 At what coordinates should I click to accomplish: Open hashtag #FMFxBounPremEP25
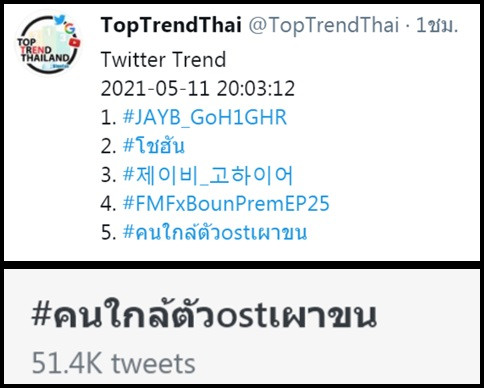coord(226,204)
